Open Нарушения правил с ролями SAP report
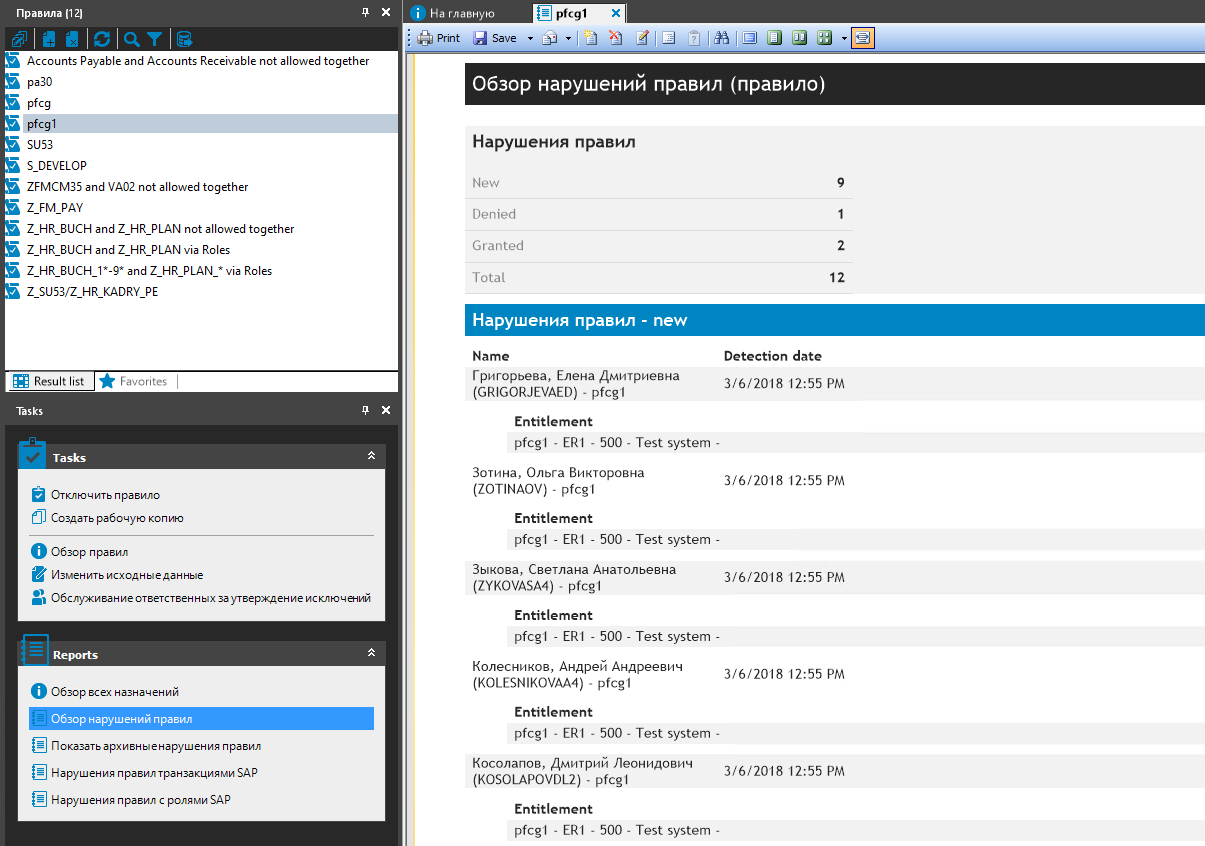The image size is (1205, 846). coord(131,800)
